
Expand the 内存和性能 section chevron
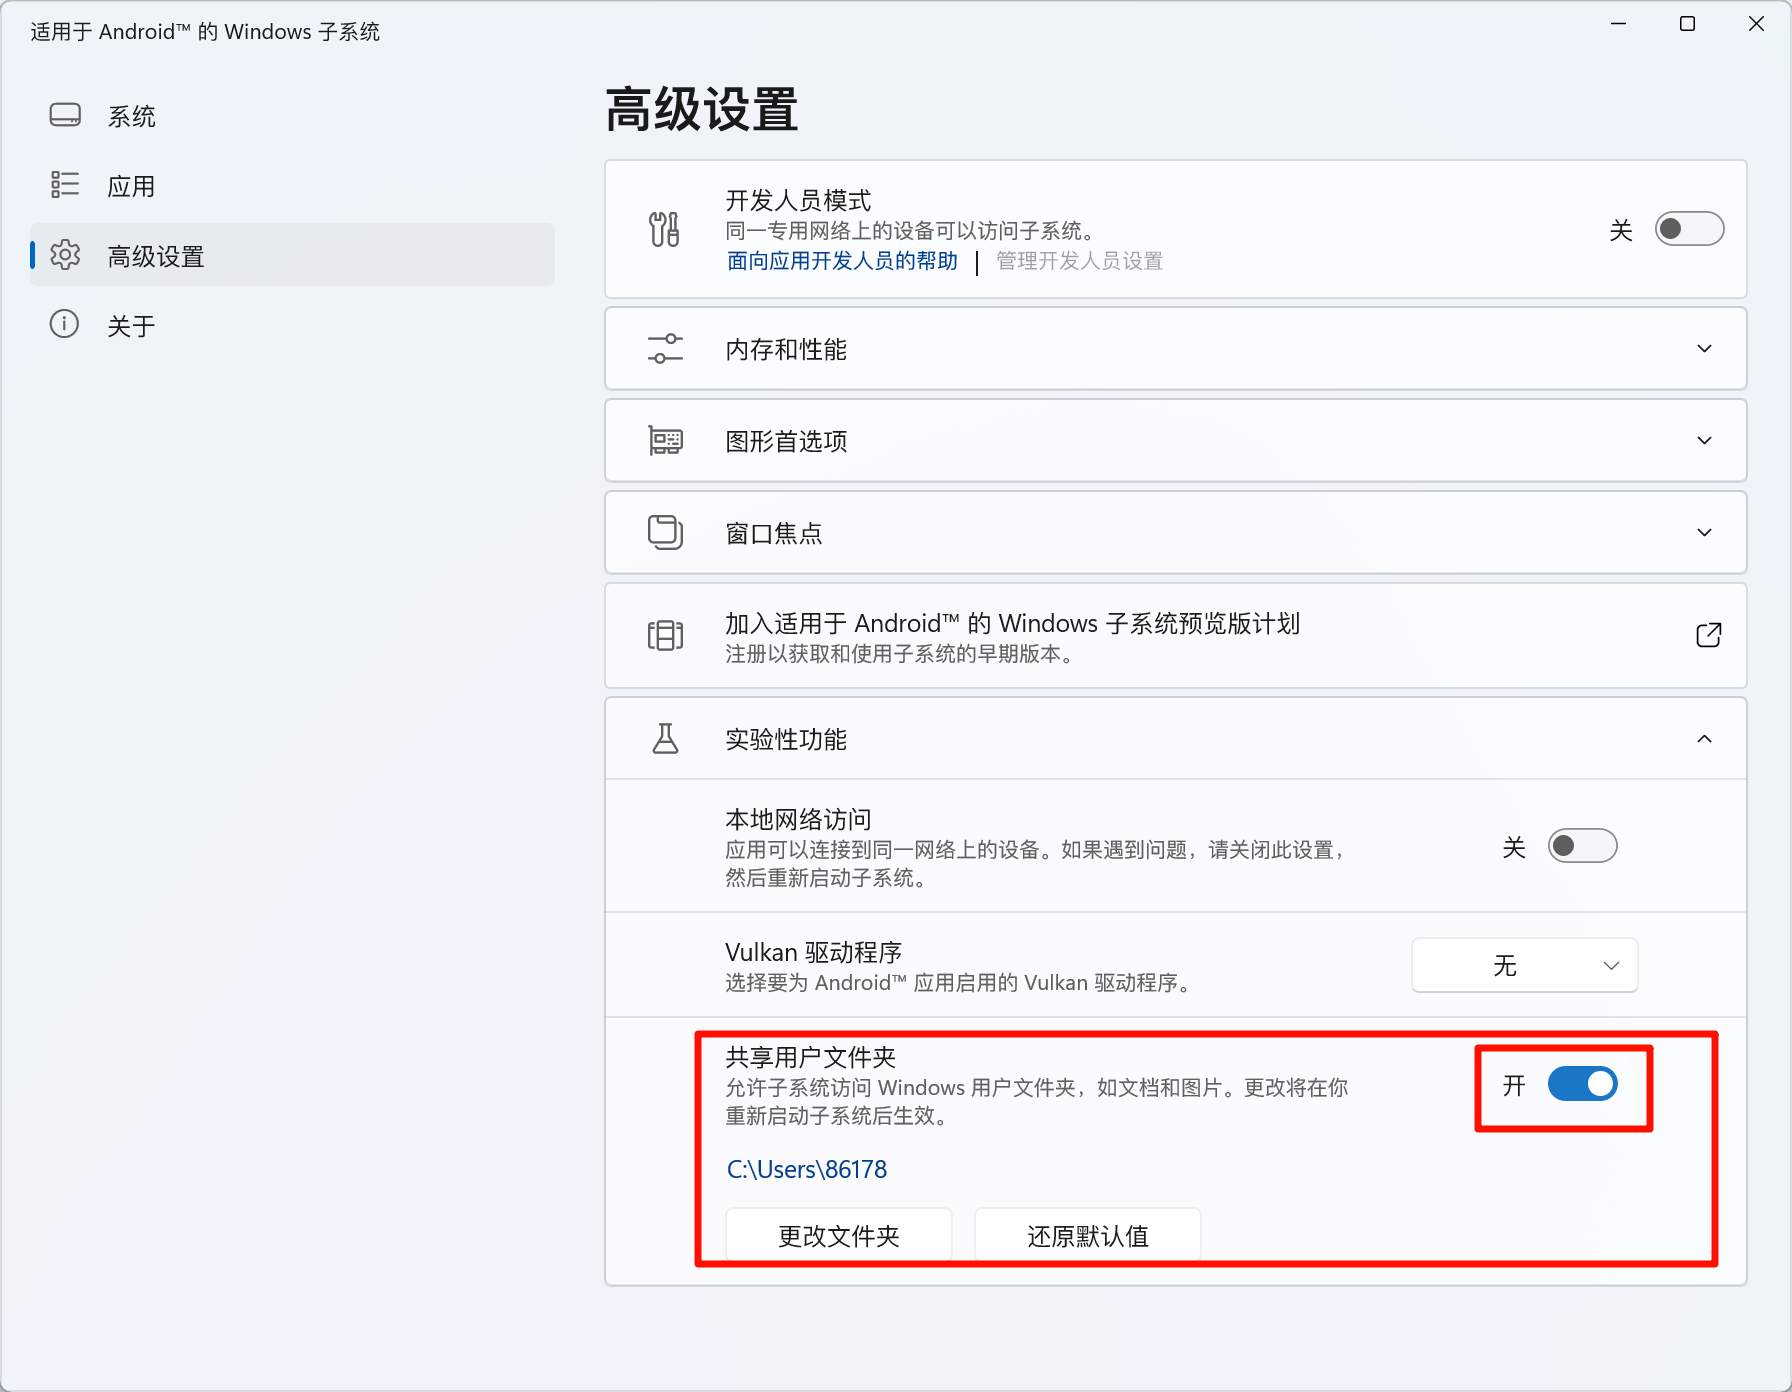1704,349
